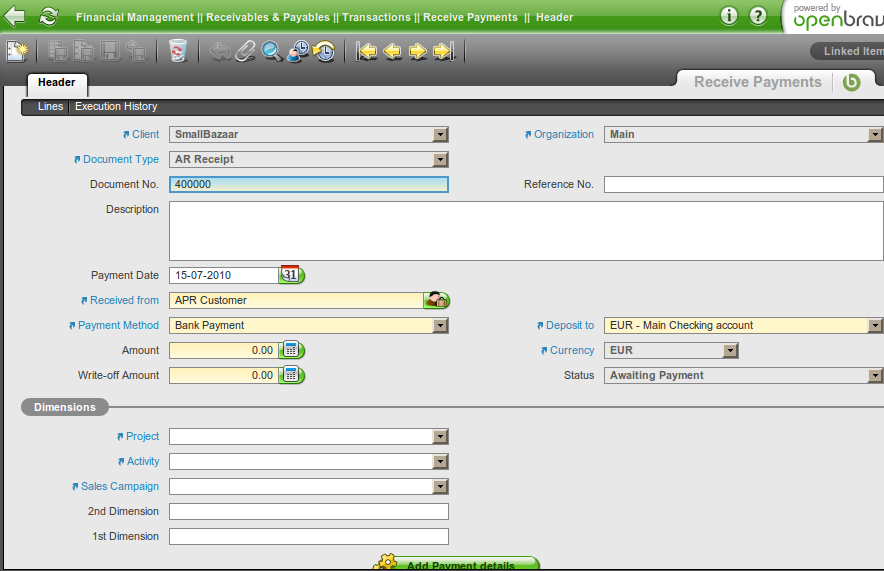The width and height of the screenshot is (884, 571).
Task: Go to the next record
Action: [x=418, y=51]
